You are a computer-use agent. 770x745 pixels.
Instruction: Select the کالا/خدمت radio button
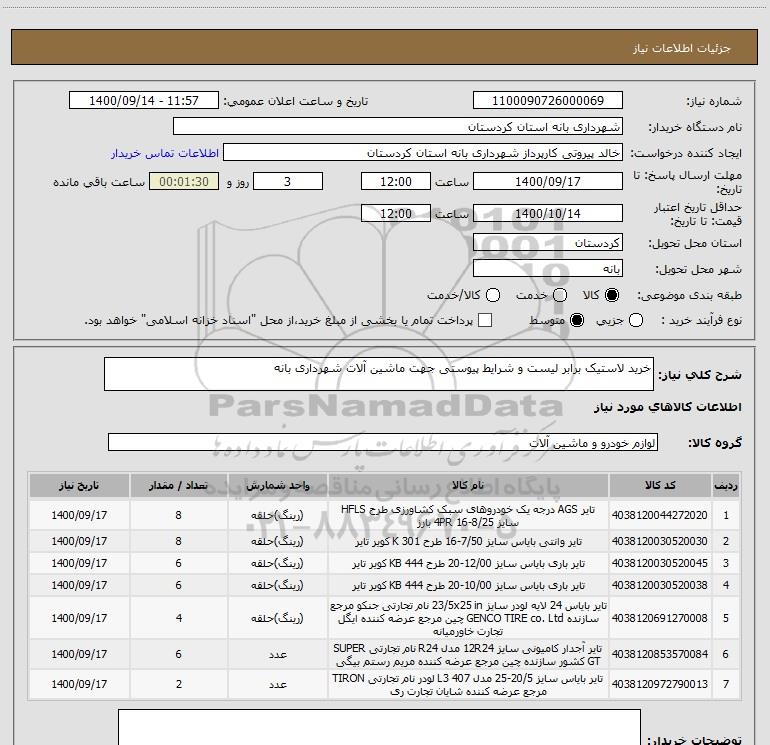[x=493, y=295]
